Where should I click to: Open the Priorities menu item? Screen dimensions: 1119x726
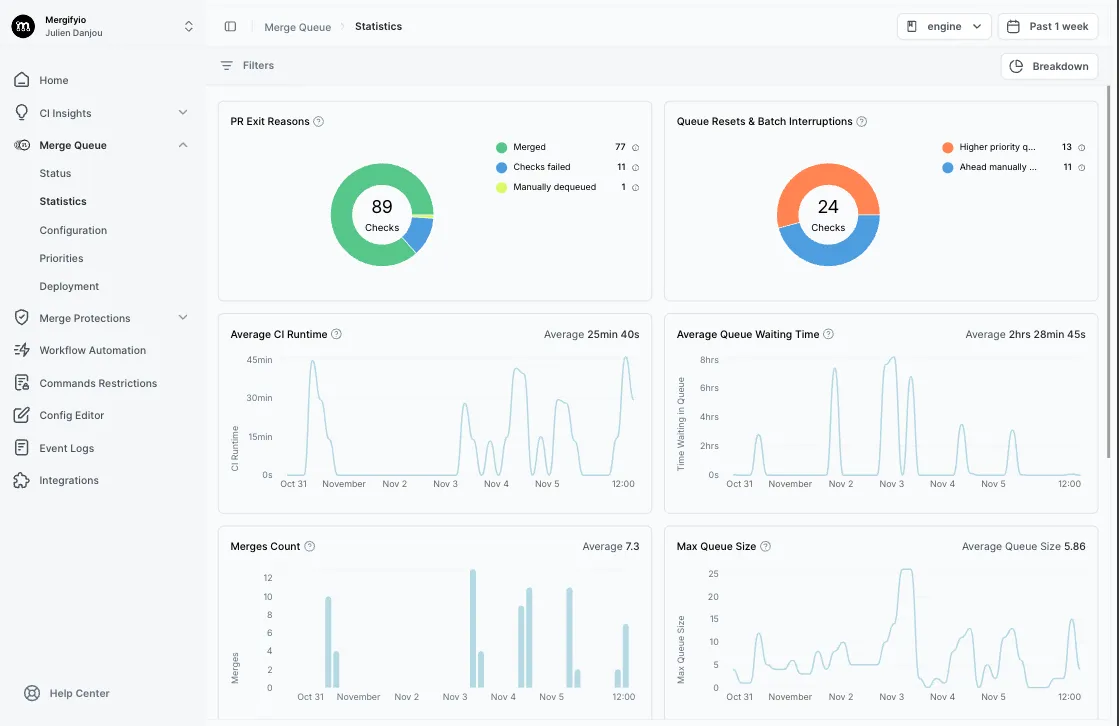tap(61, 258)
